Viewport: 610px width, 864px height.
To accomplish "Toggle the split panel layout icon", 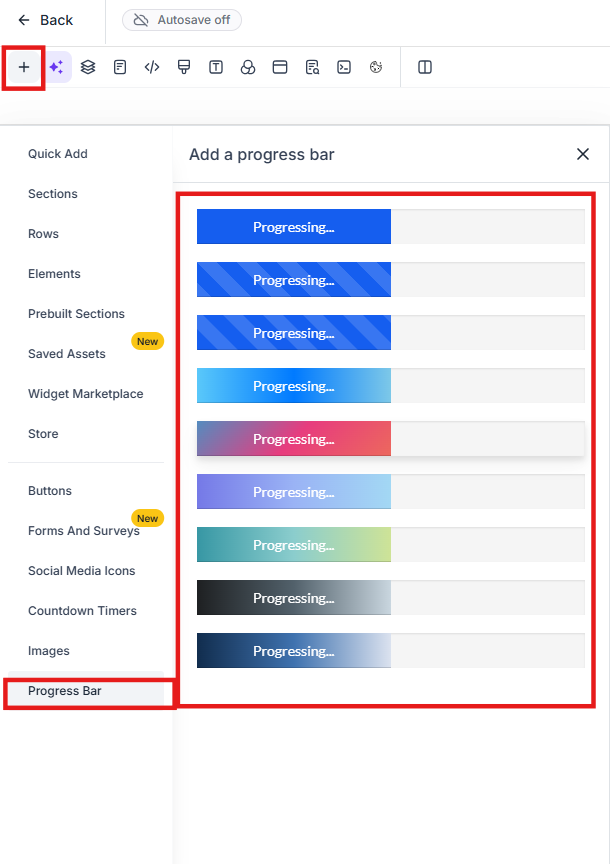I will (x=425, y=67).
